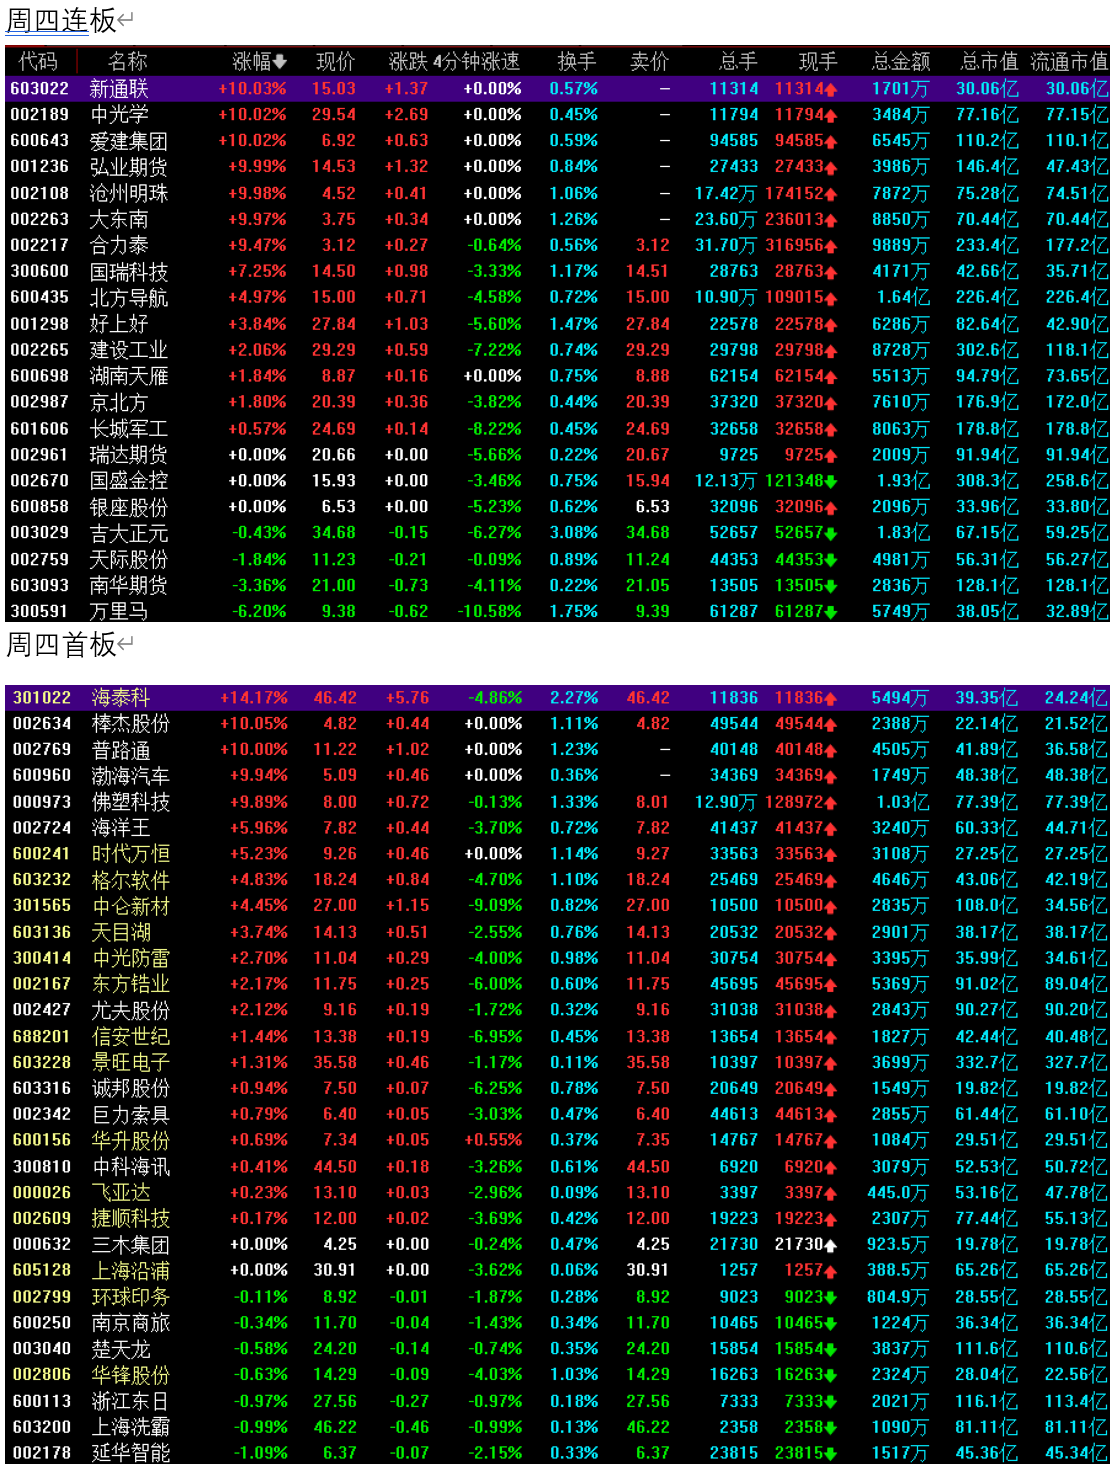Select stock 巨力索具
The width and height of the screenshot is (1110, 1464).
pyautogui.click(x=130, y=1115)
